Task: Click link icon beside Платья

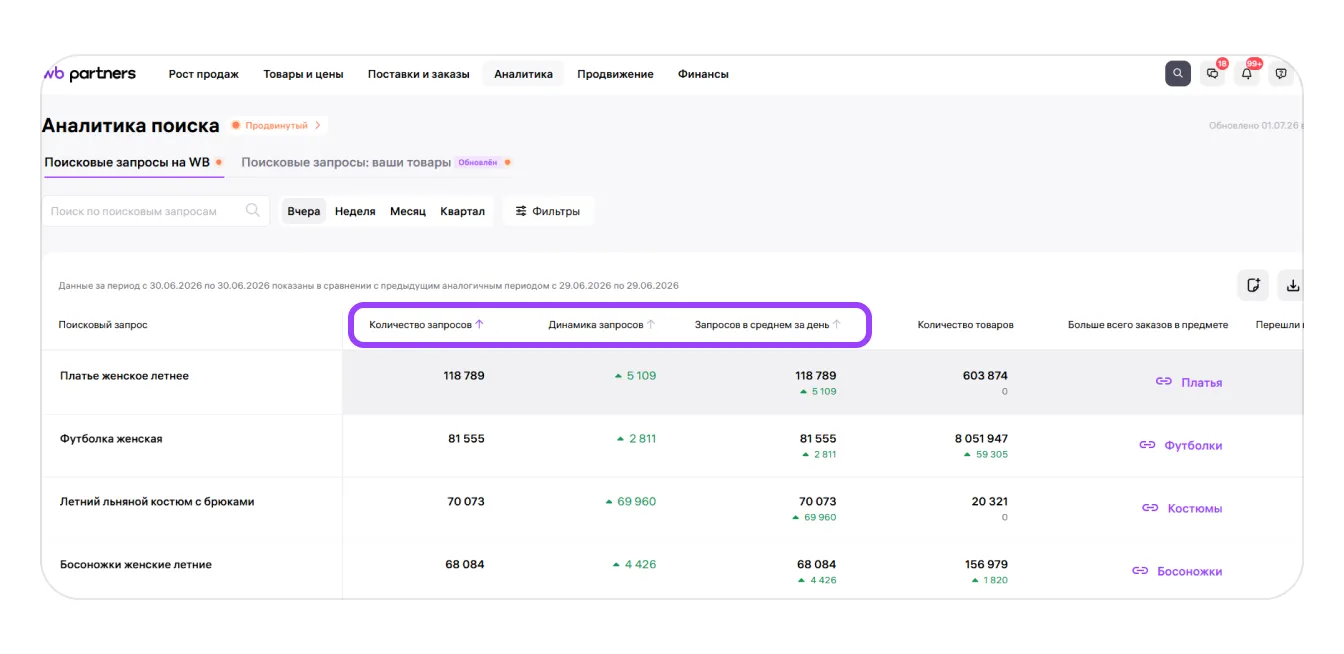Action: (1163, 382)
